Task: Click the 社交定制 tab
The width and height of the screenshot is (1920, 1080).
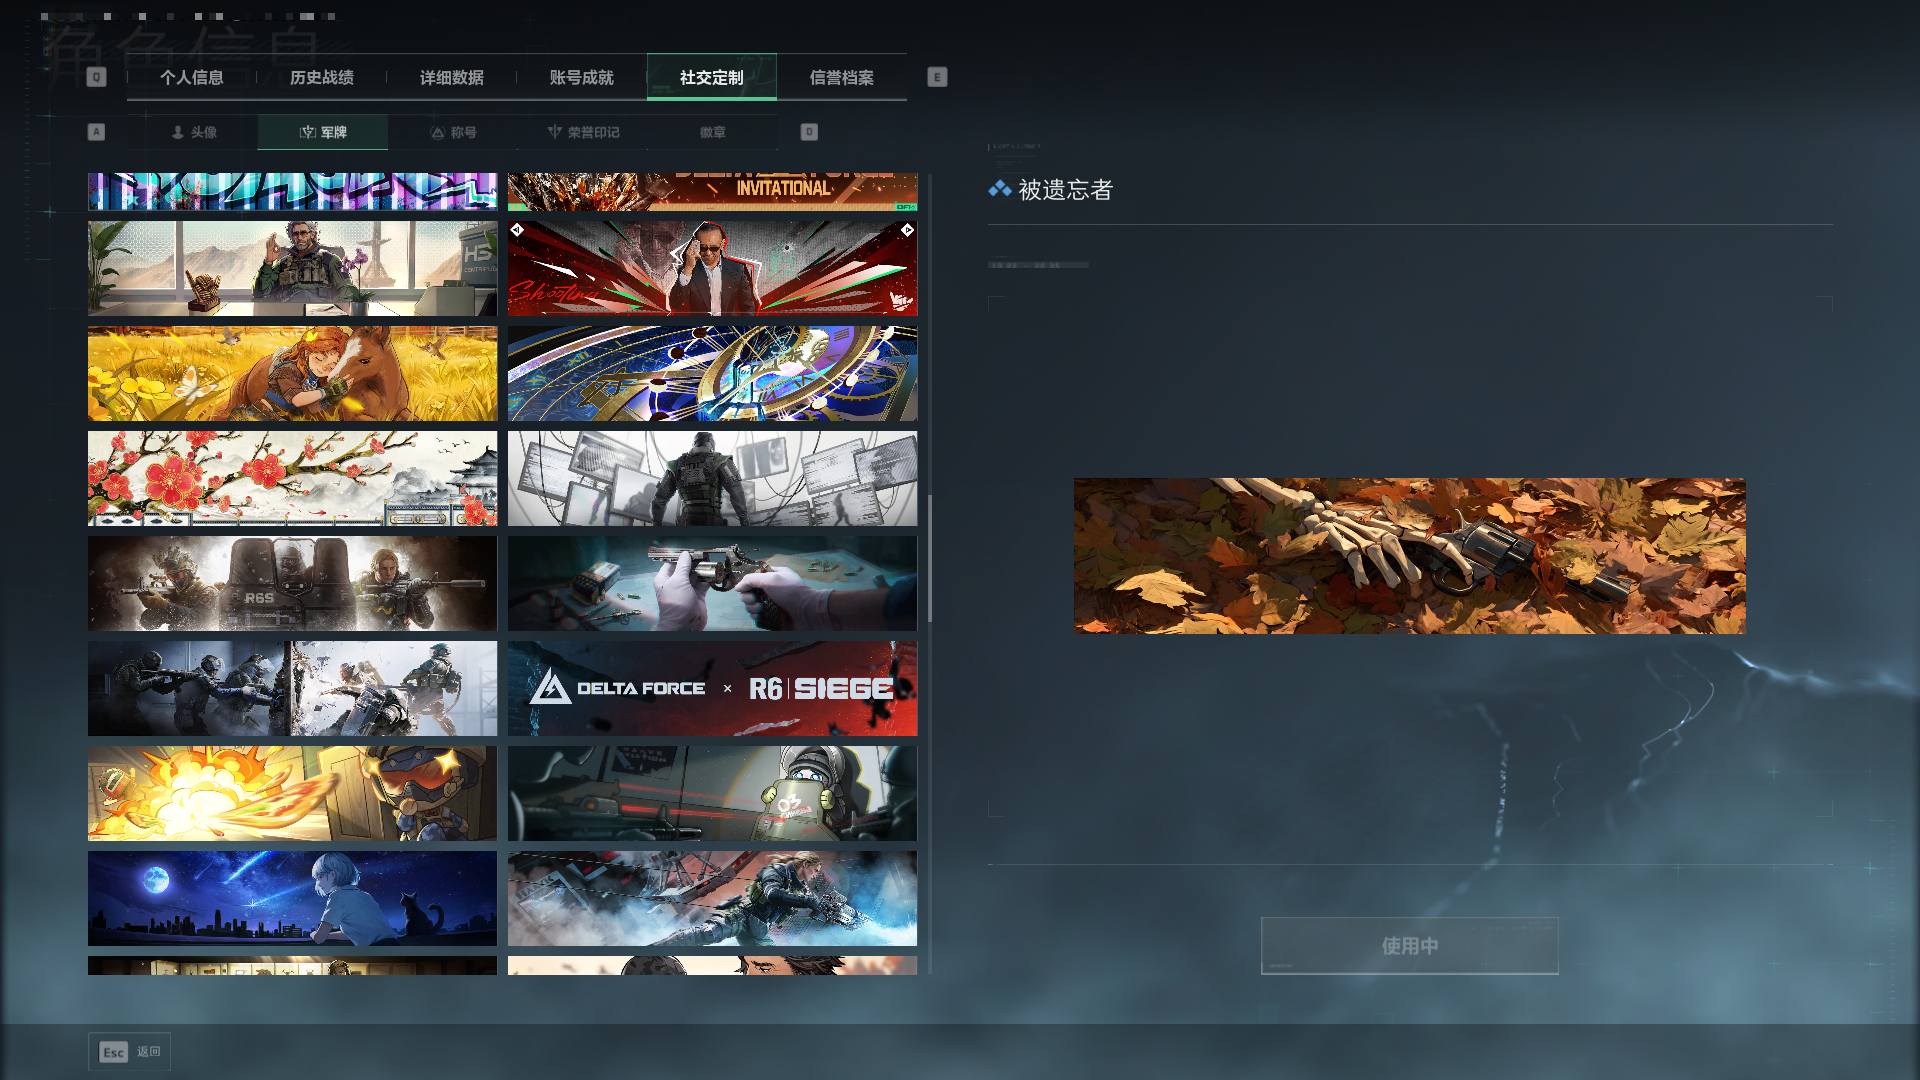Action: pyautogui.click(x=712, y=77)
